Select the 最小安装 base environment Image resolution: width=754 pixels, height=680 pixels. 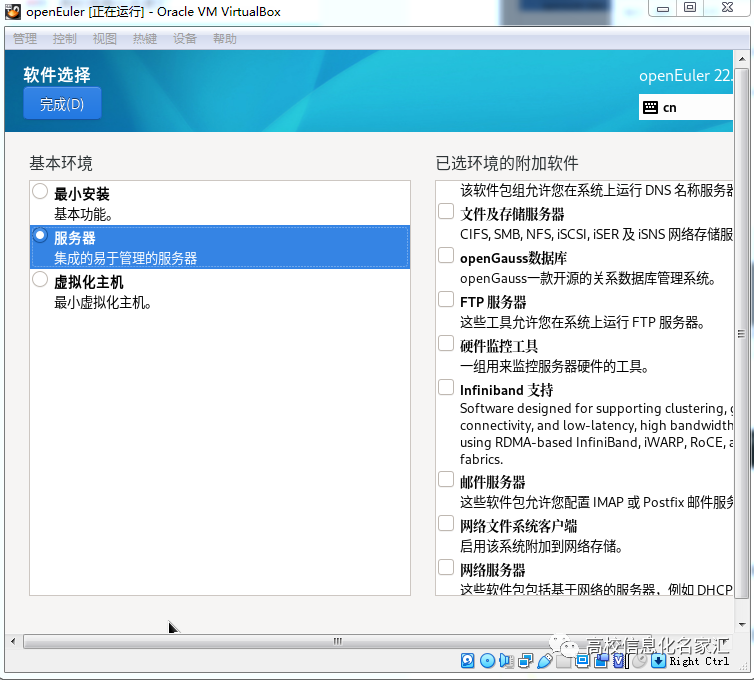220,203
